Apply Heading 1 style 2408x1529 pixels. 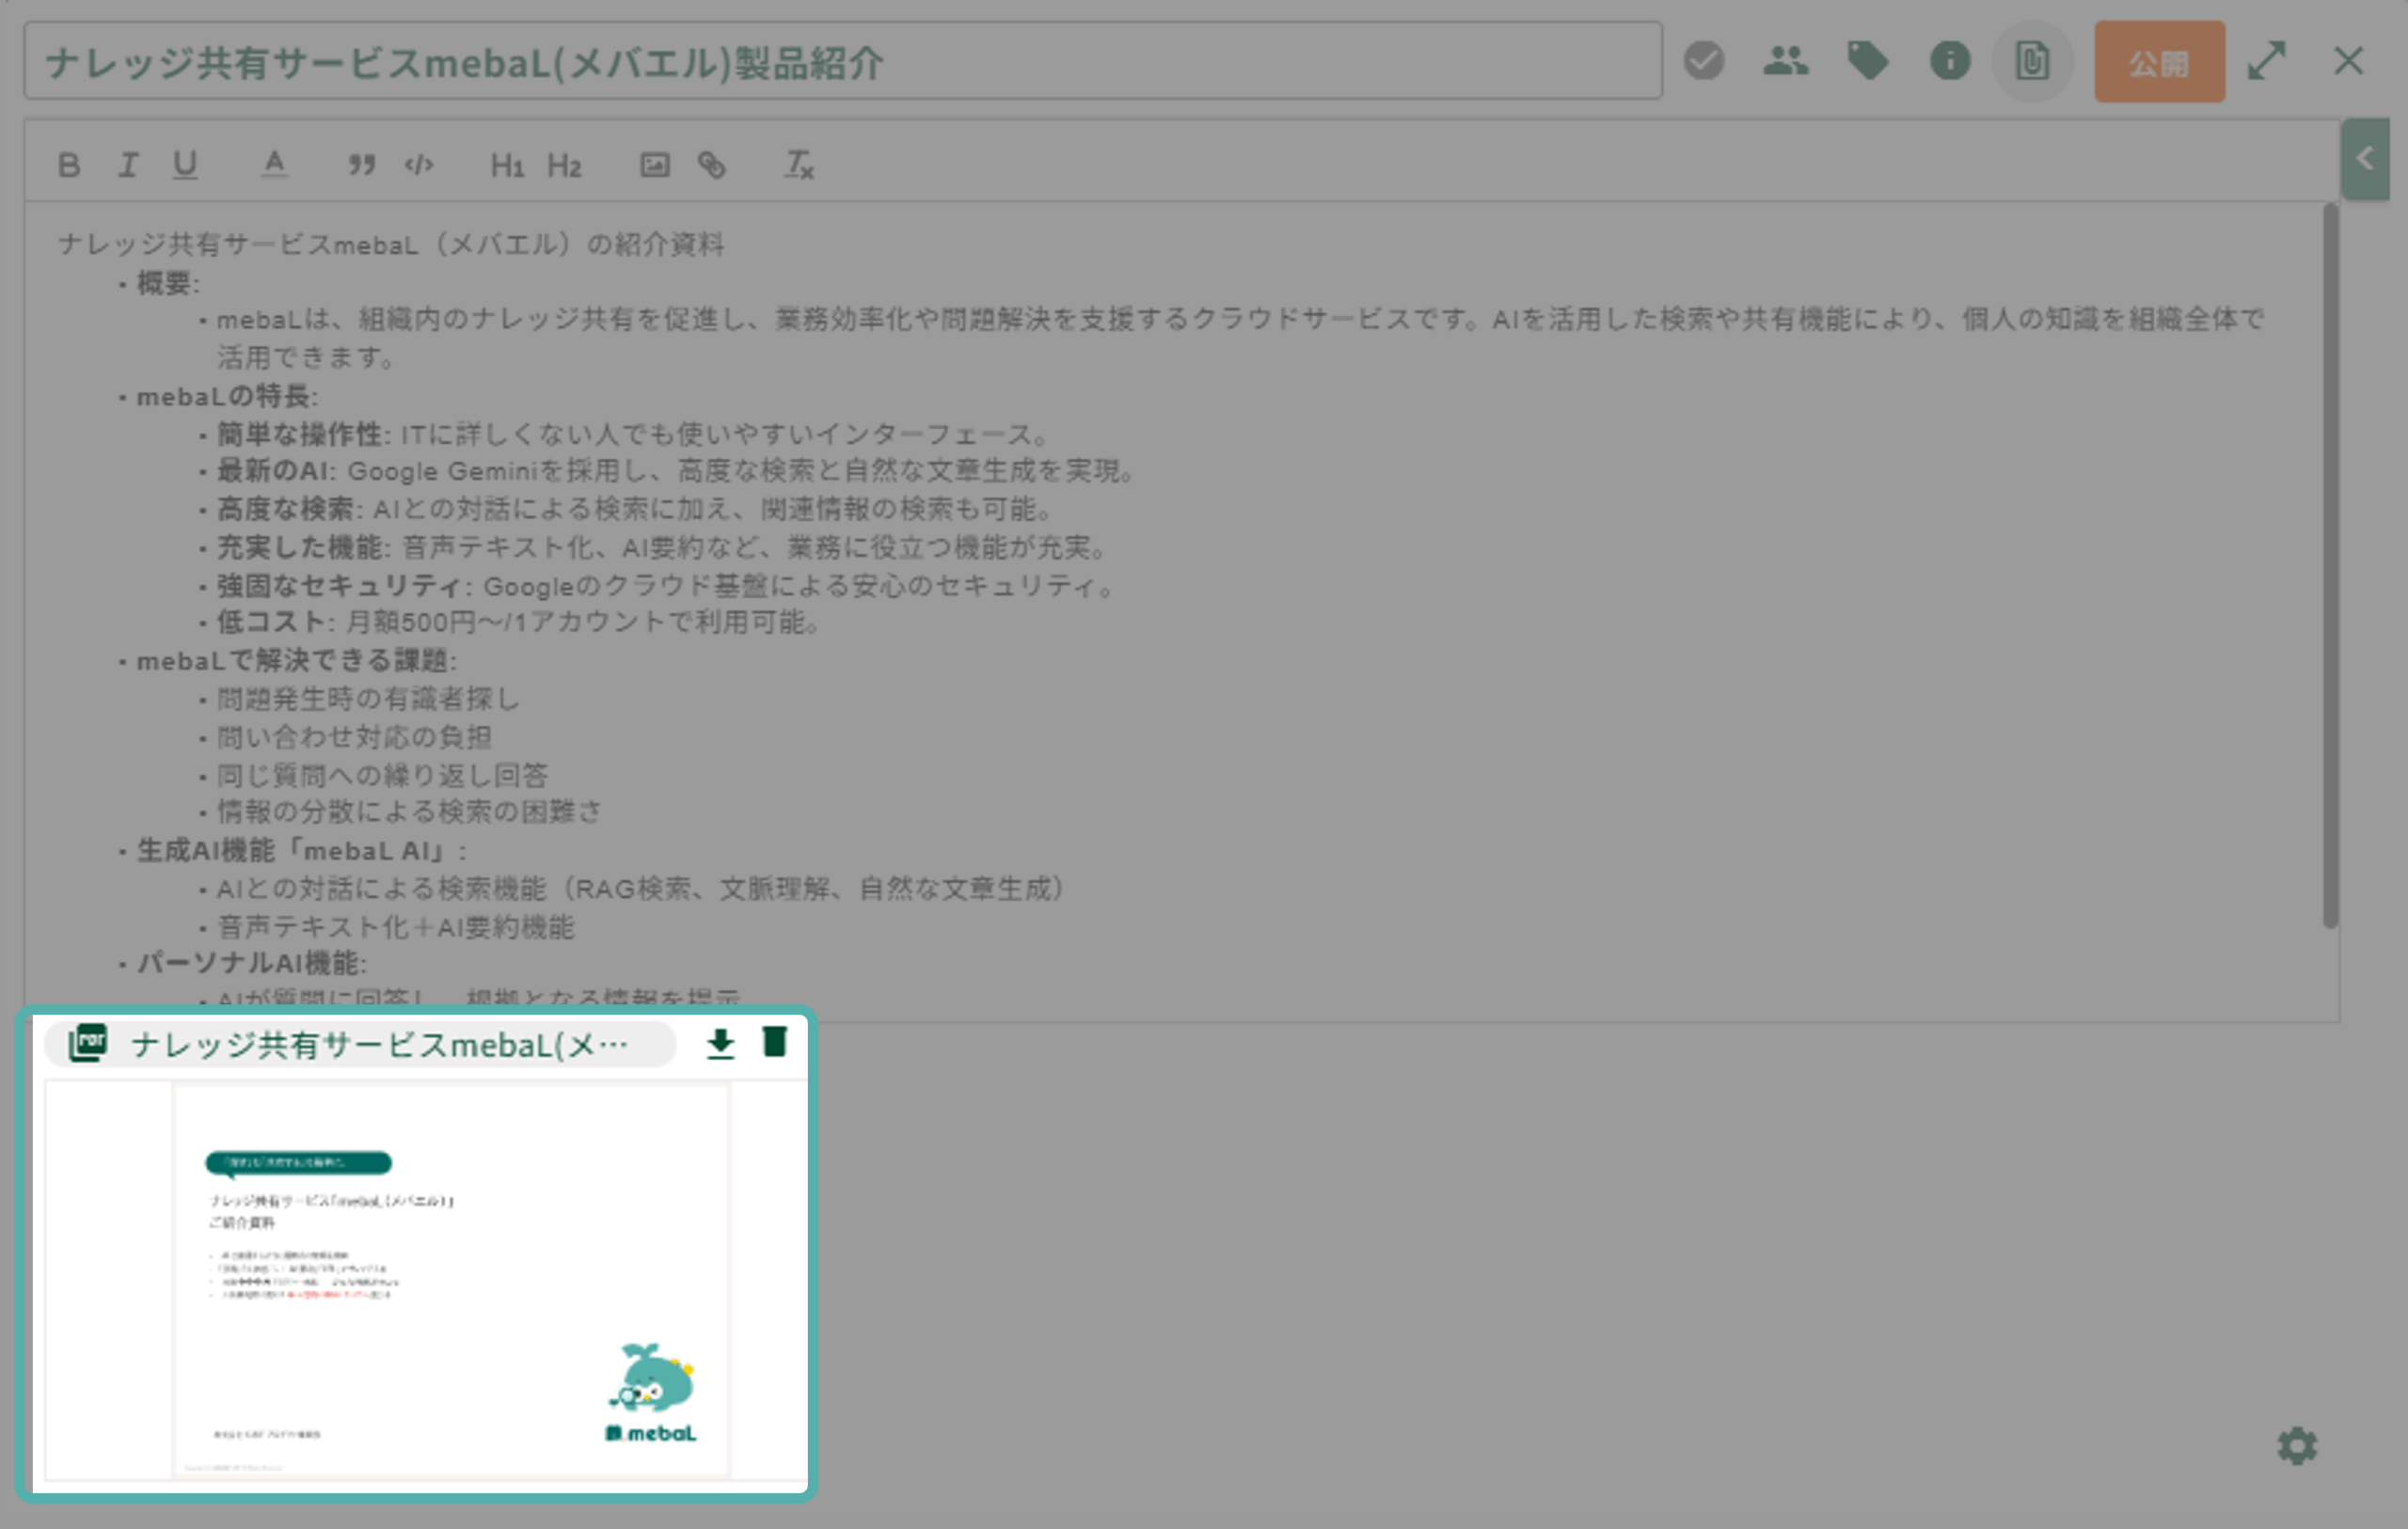[x=507, y=165]
